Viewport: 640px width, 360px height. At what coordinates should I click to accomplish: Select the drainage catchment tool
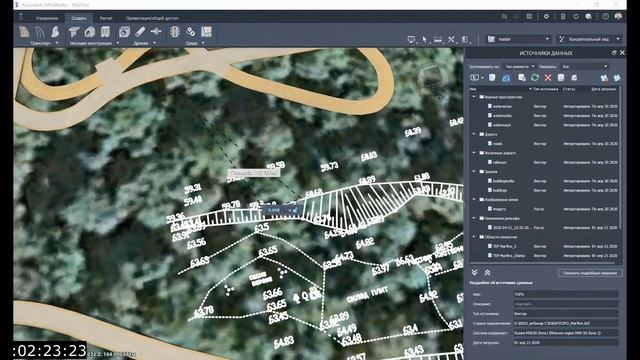pyautogui.click(x=124, y=32)
